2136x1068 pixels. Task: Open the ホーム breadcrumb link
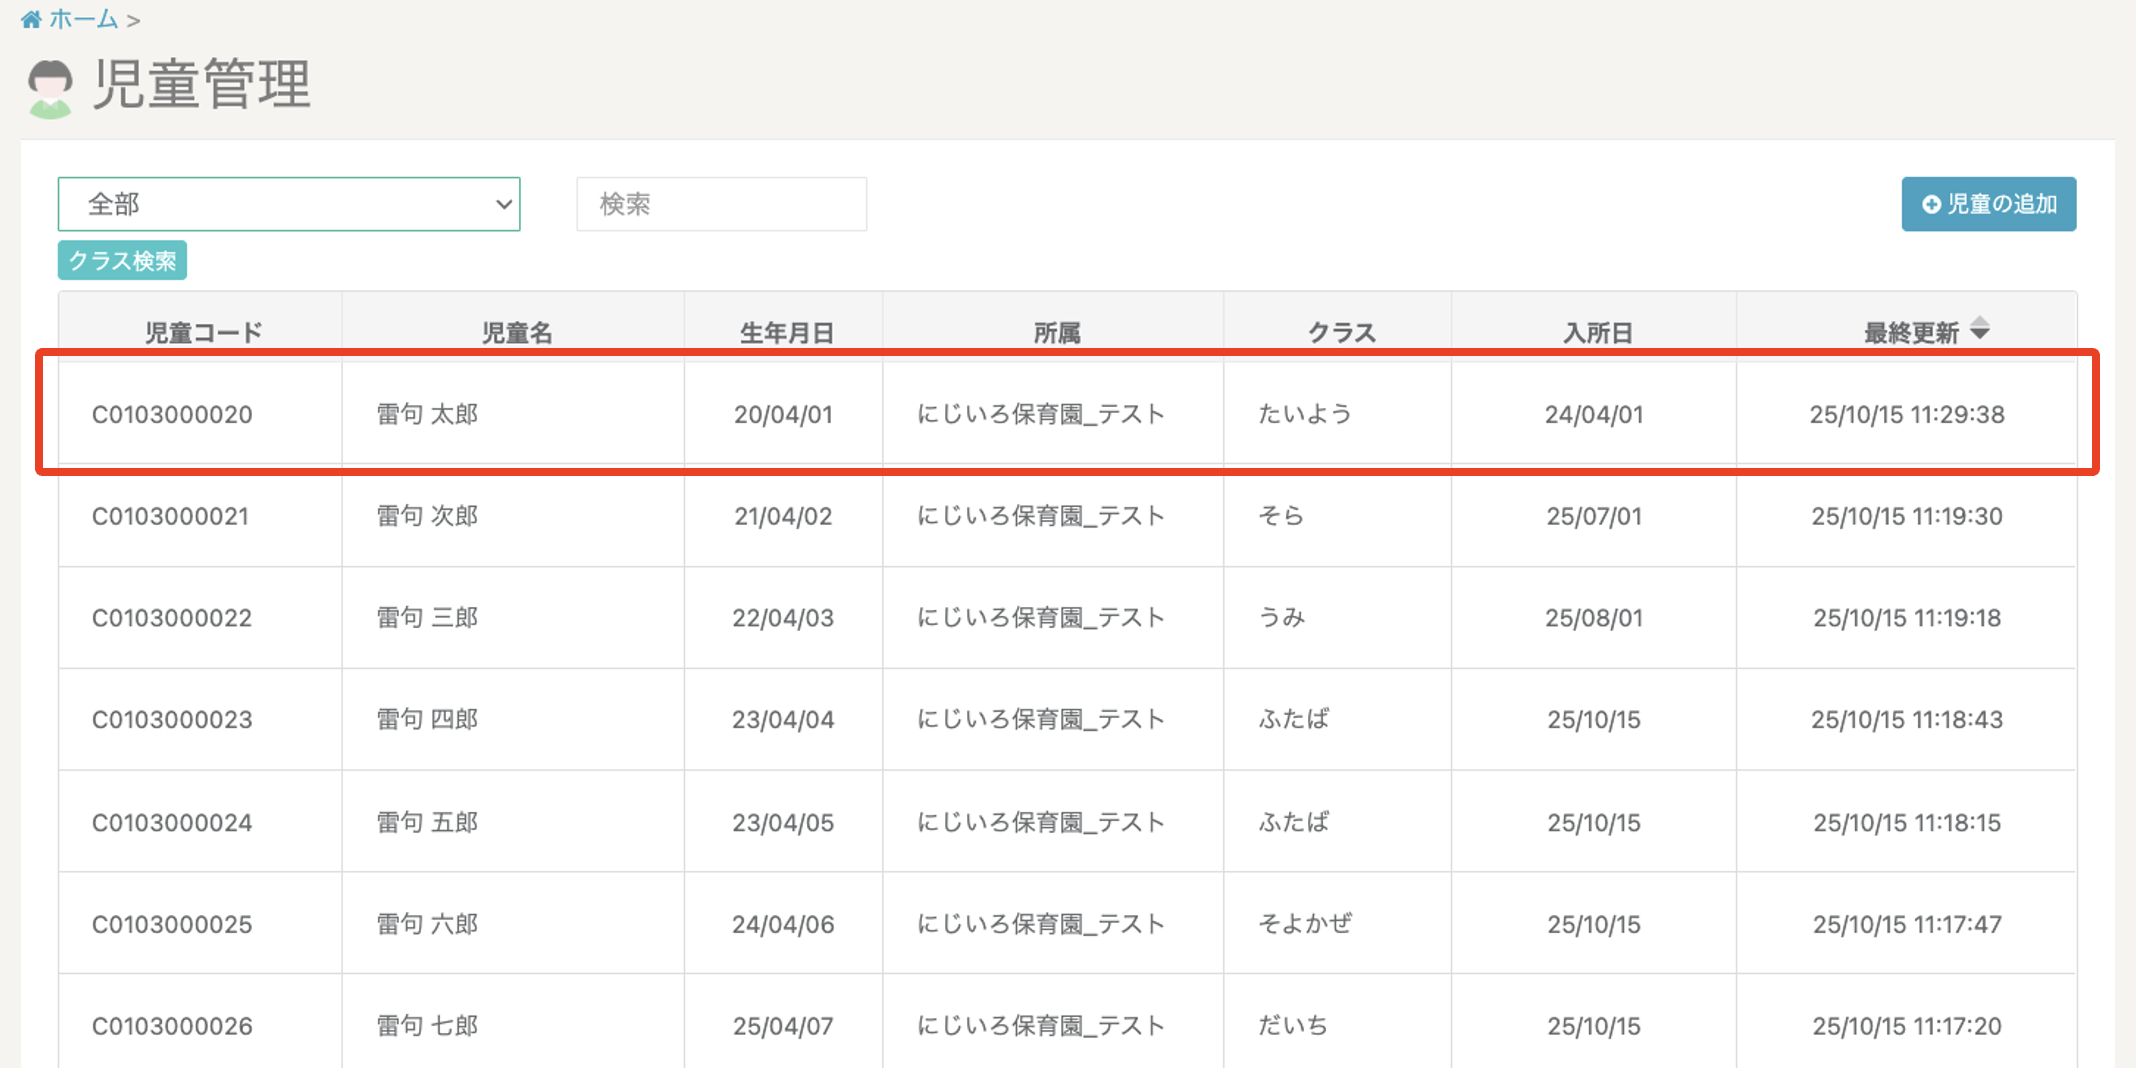coord(83,19)
